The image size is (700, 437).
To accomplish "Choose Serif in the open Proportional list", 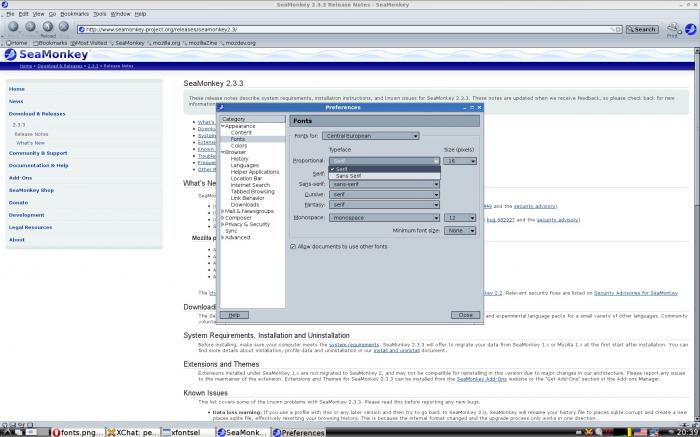I will click(384, 169).
